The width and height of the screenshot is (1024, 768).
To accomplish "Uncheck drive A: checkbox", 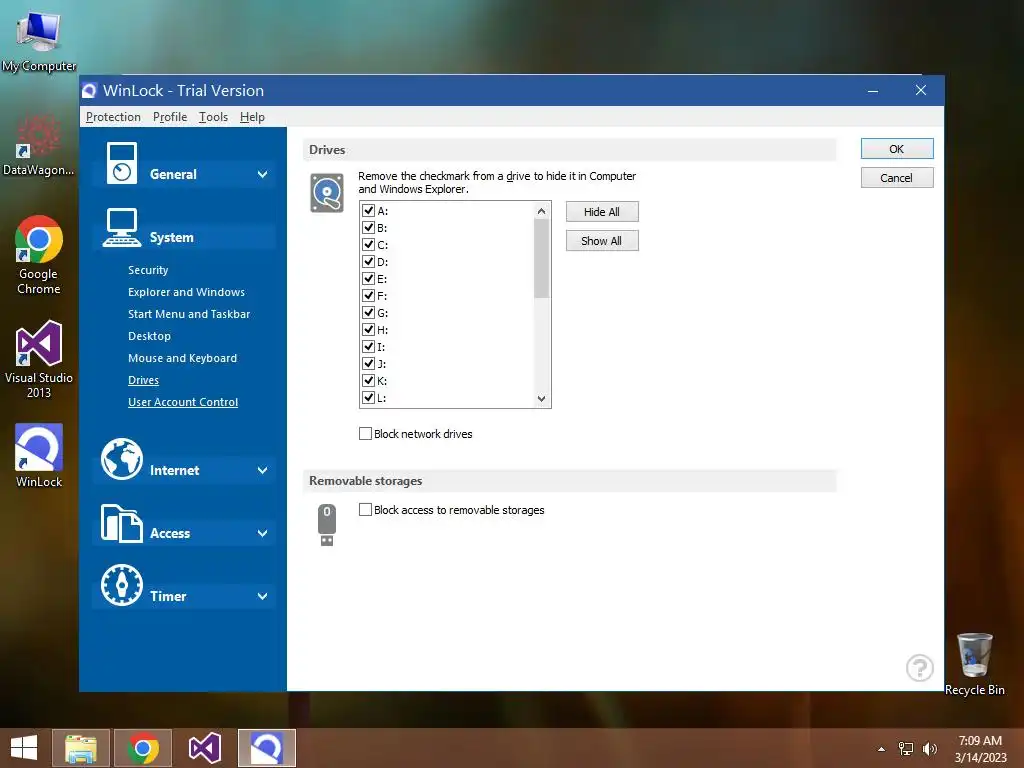I will click(368, 211).
